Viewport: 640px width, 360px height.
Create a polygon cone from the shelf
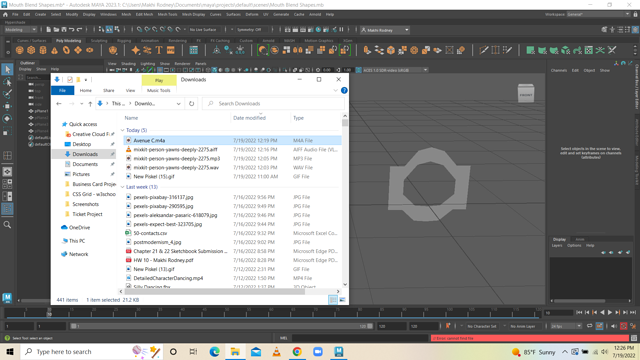click(55, 50)
